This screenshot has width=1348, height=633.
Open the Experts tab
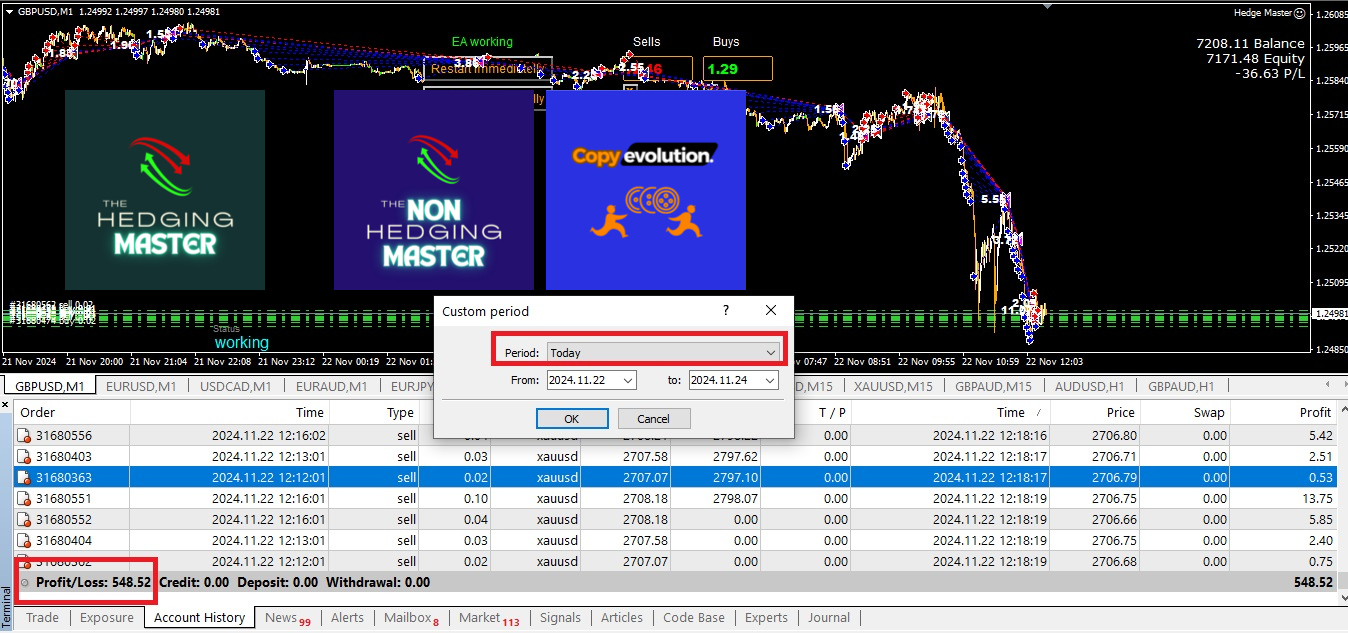[767, 618]
